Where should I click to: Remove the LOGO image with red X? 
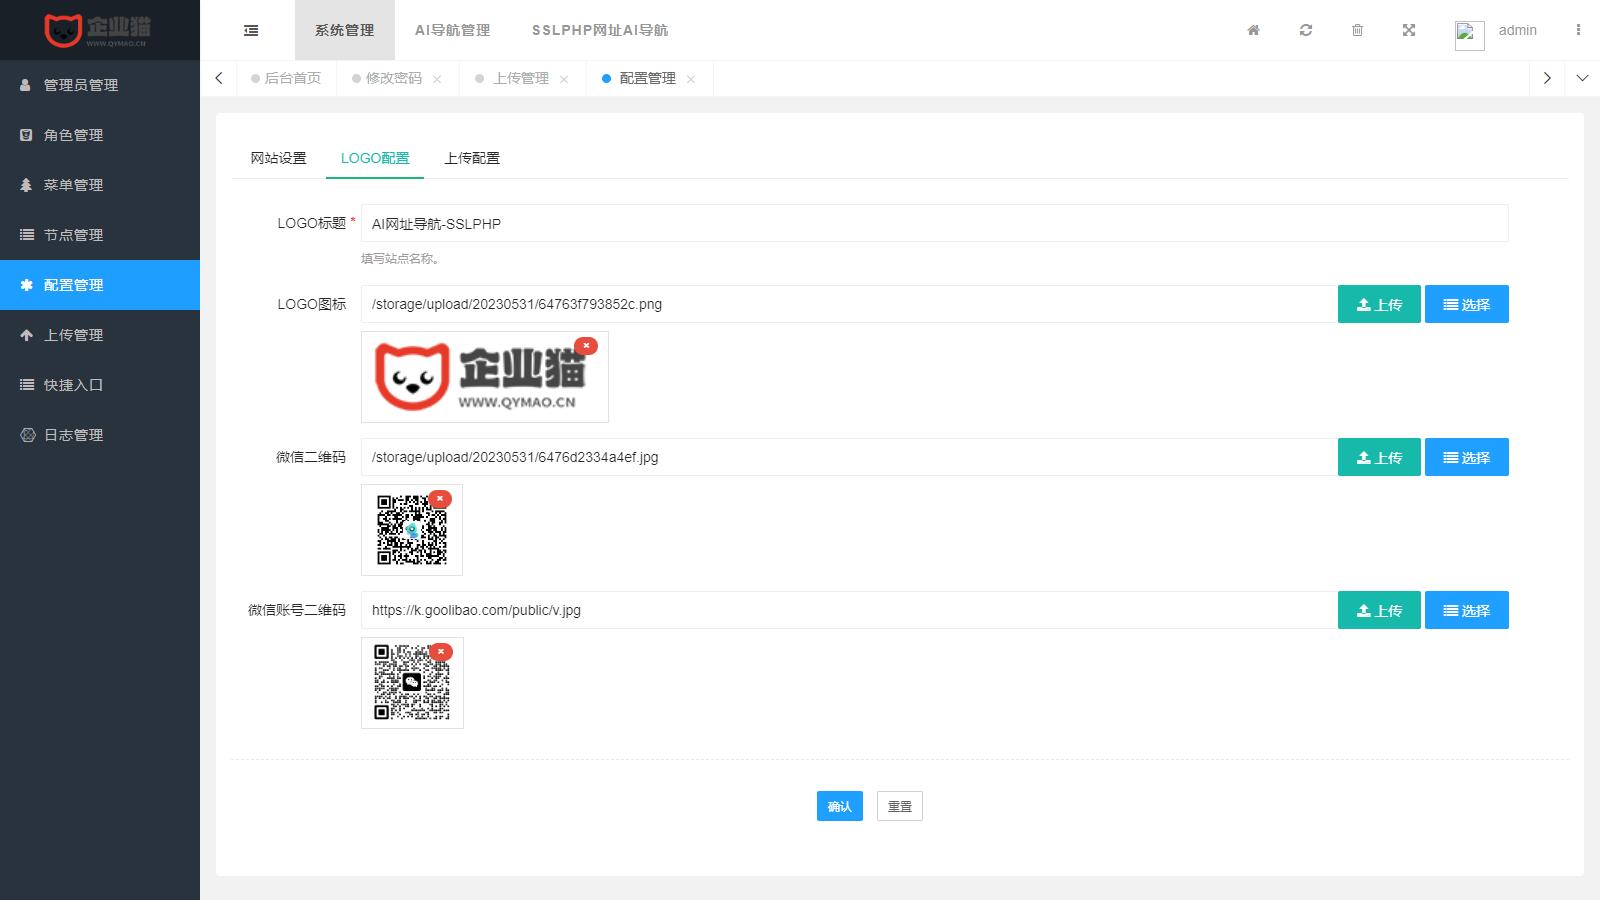point(586,345)
